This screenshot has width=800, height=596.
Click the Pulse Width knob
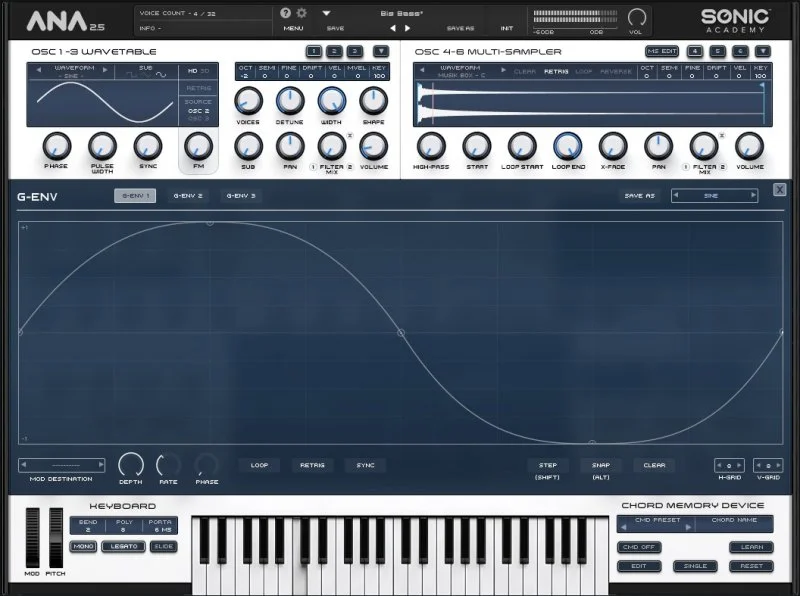[x=102, y=146]
